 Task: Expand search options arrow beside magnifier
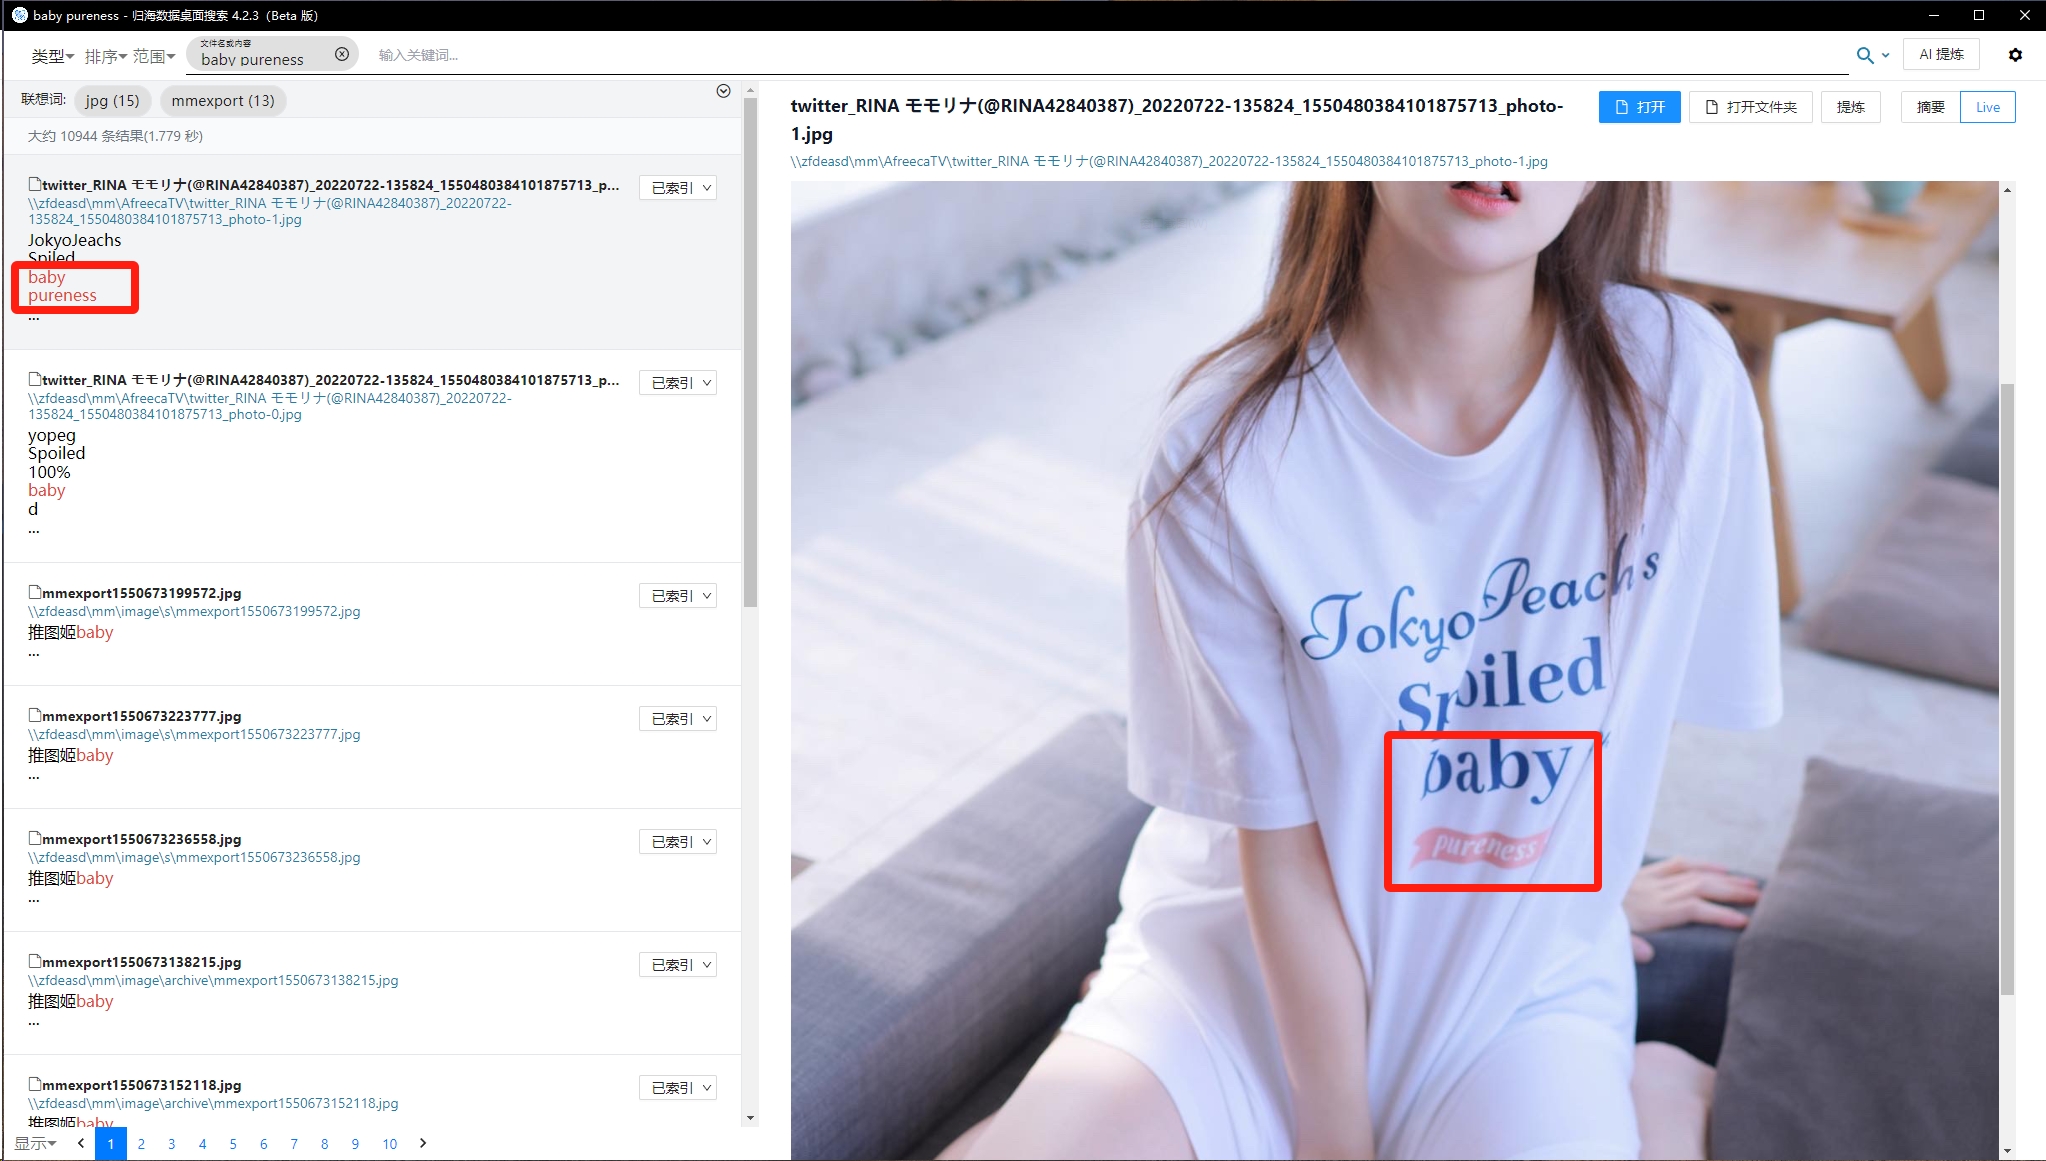pos(1885,55)
